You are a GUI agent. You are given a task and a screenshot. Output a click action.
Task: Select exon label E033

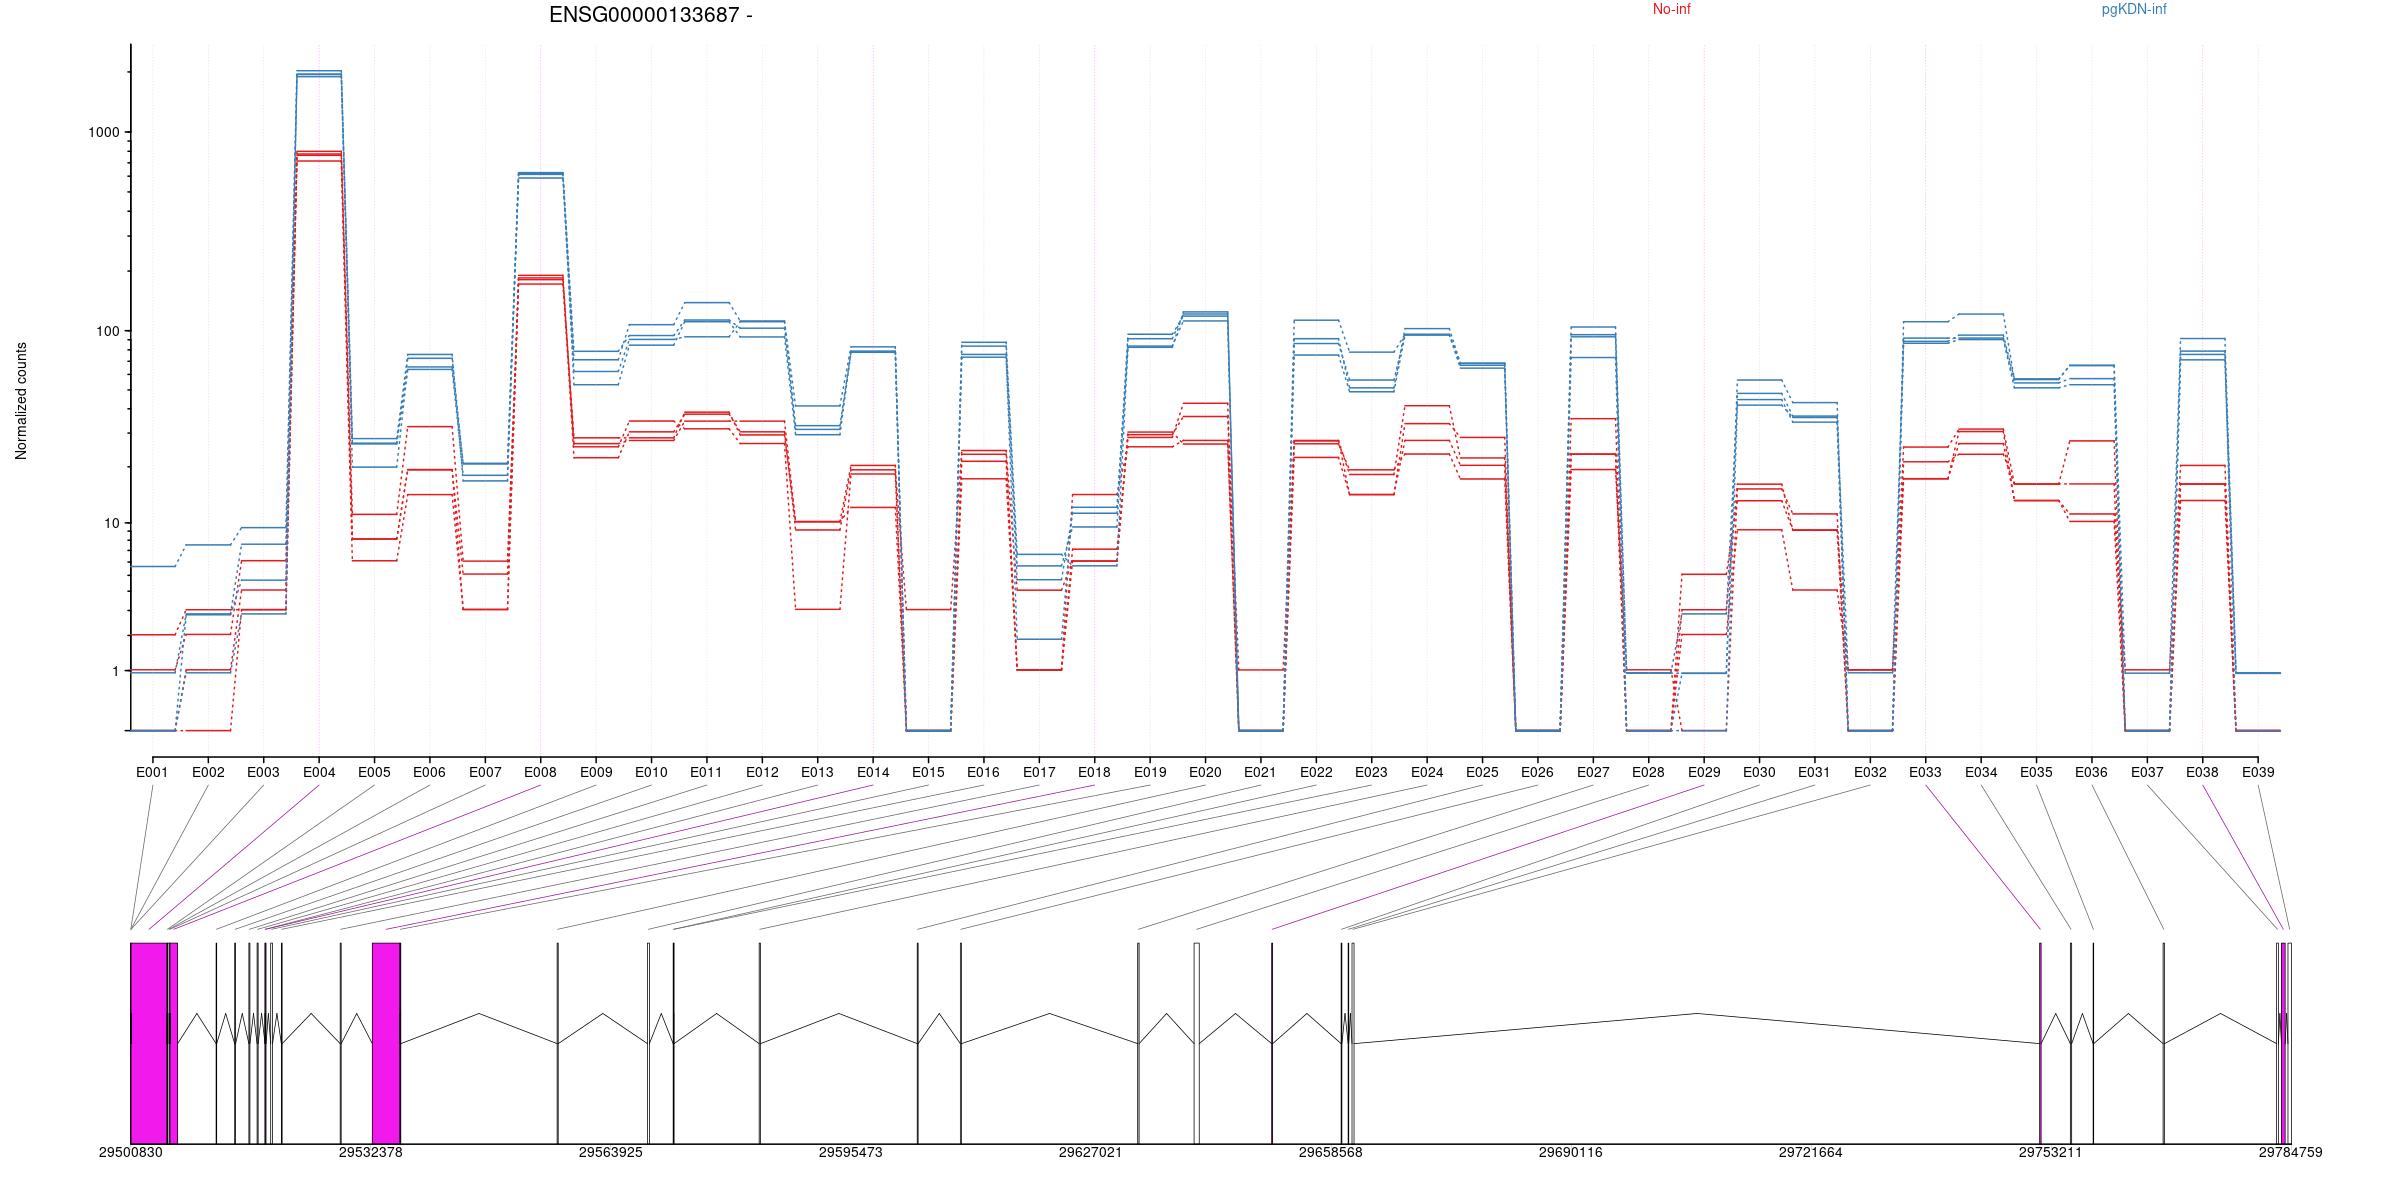(x=1925, y=772)
